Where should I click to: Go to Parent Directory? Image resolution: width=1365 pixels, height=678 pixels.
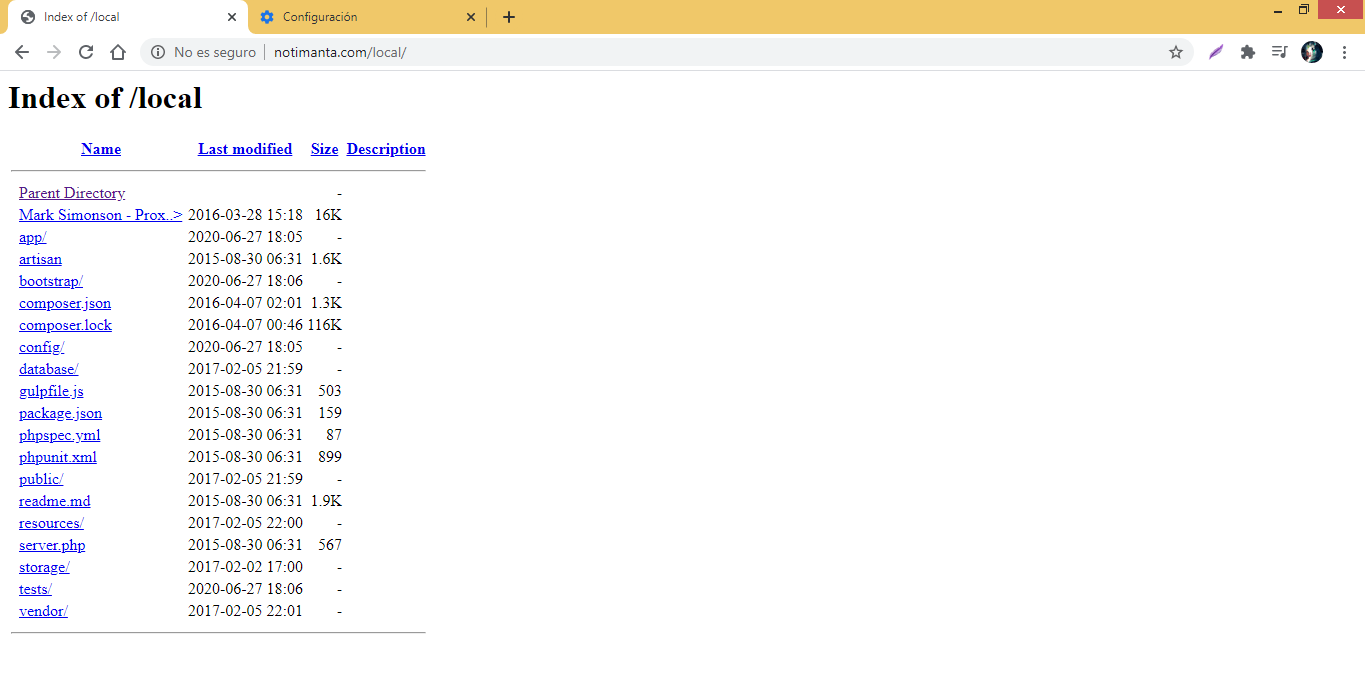tap(72, 193)
